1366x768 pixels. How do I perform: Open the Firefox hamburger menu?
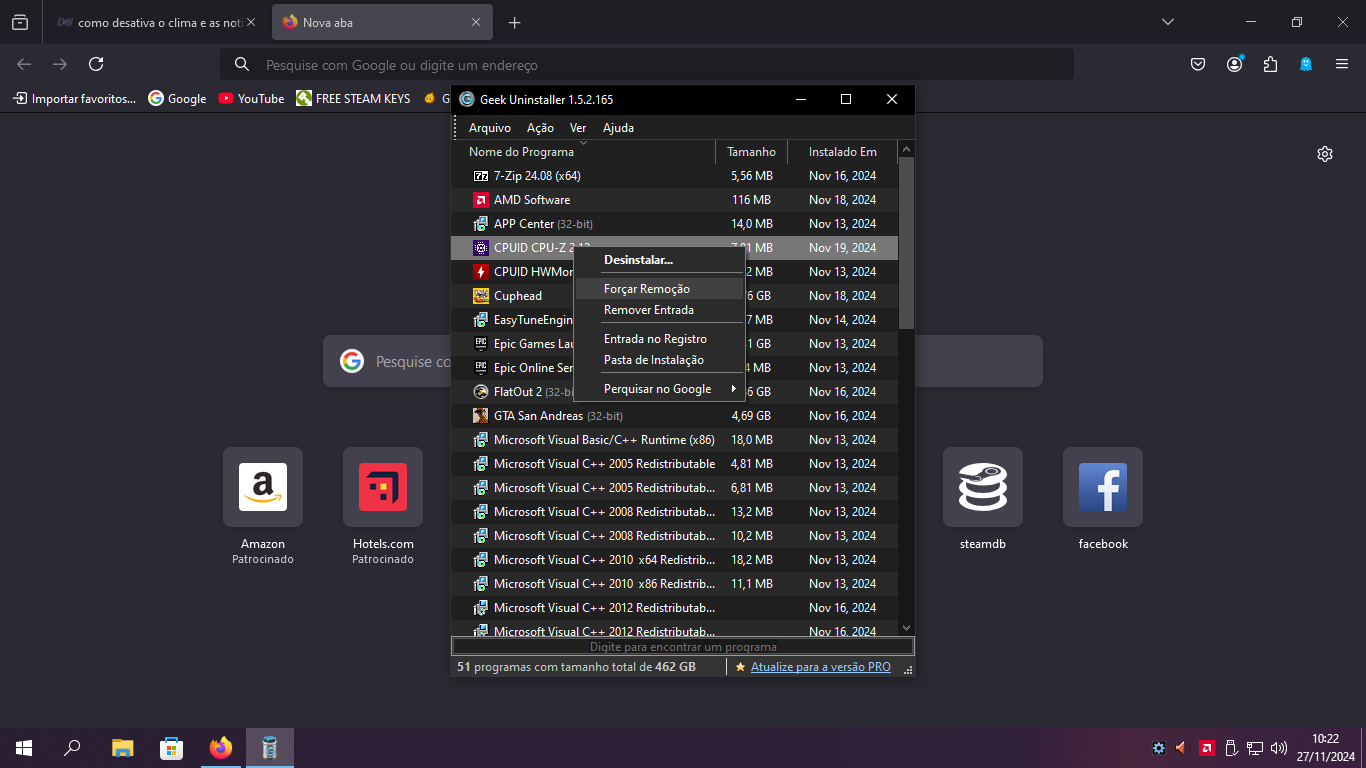tap(1342, 64)
